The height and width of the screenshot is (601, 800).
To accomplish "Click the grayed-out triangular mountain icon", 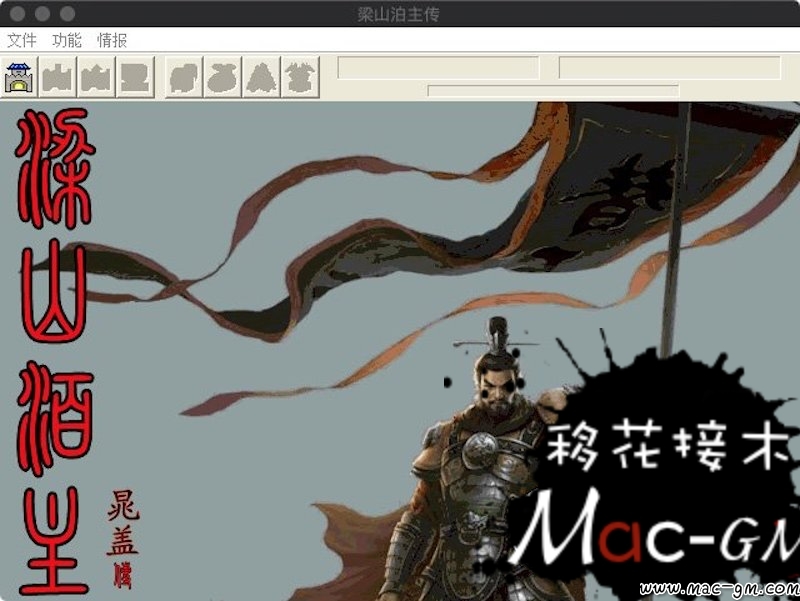I will pyautogui.click(x=262, y=77).
